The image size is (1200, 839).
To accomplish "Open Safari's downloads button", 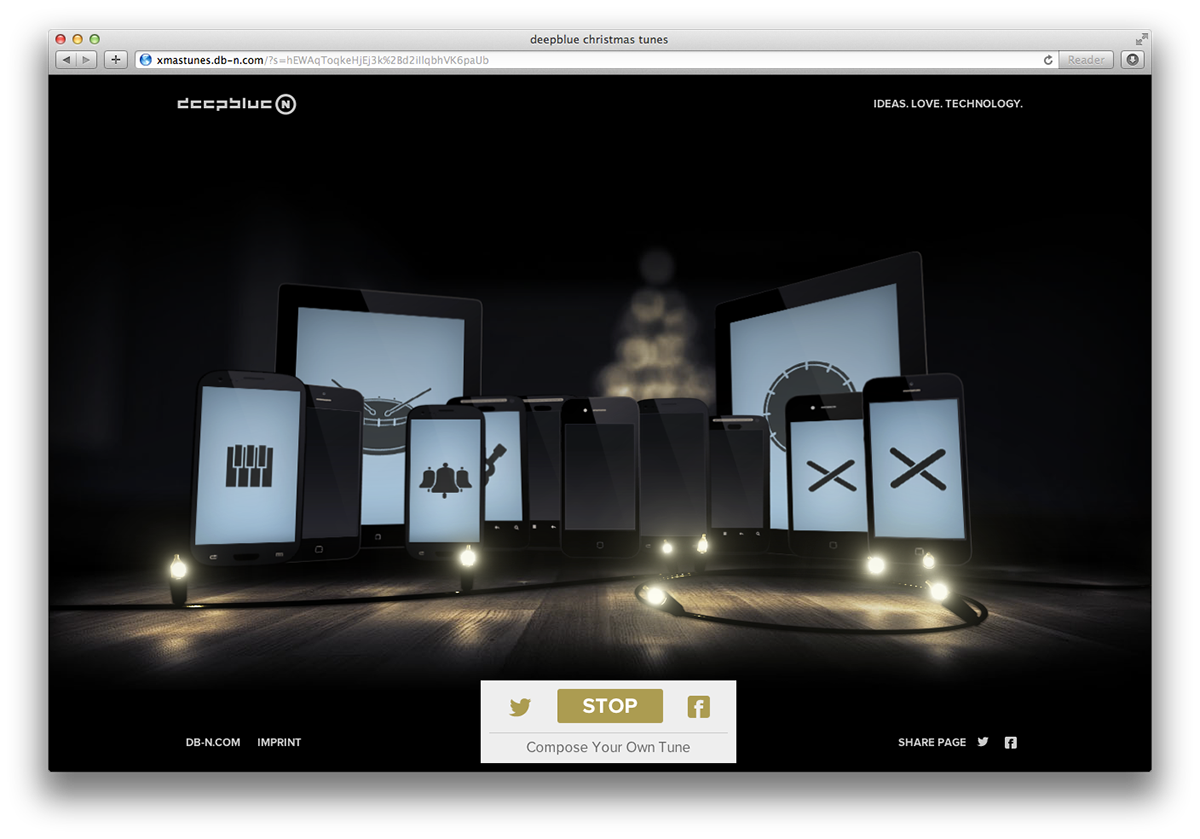I will (1132, 60).
